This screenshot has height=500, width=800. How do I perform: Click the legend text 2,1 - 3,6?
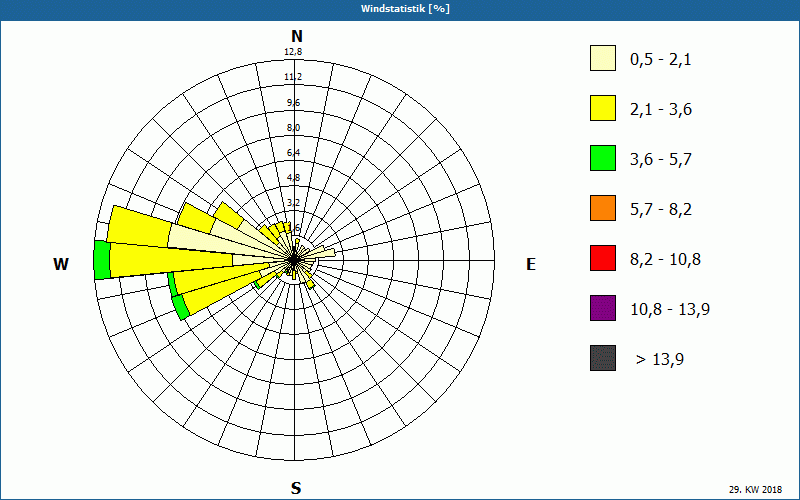tap(661, 110)
